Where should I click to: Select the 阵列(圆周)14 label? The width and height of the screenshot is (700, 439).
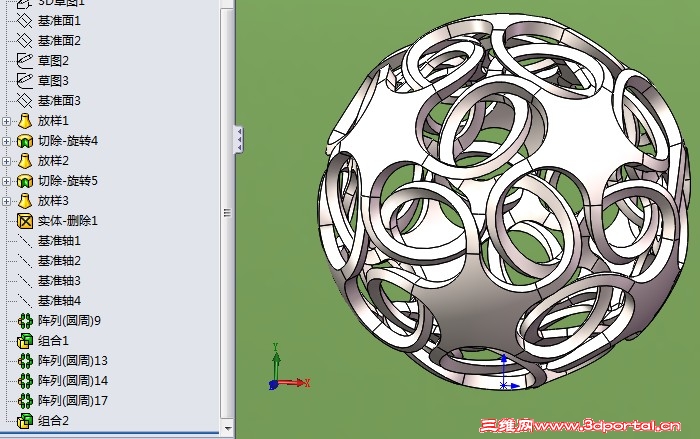tap(73, 380)
